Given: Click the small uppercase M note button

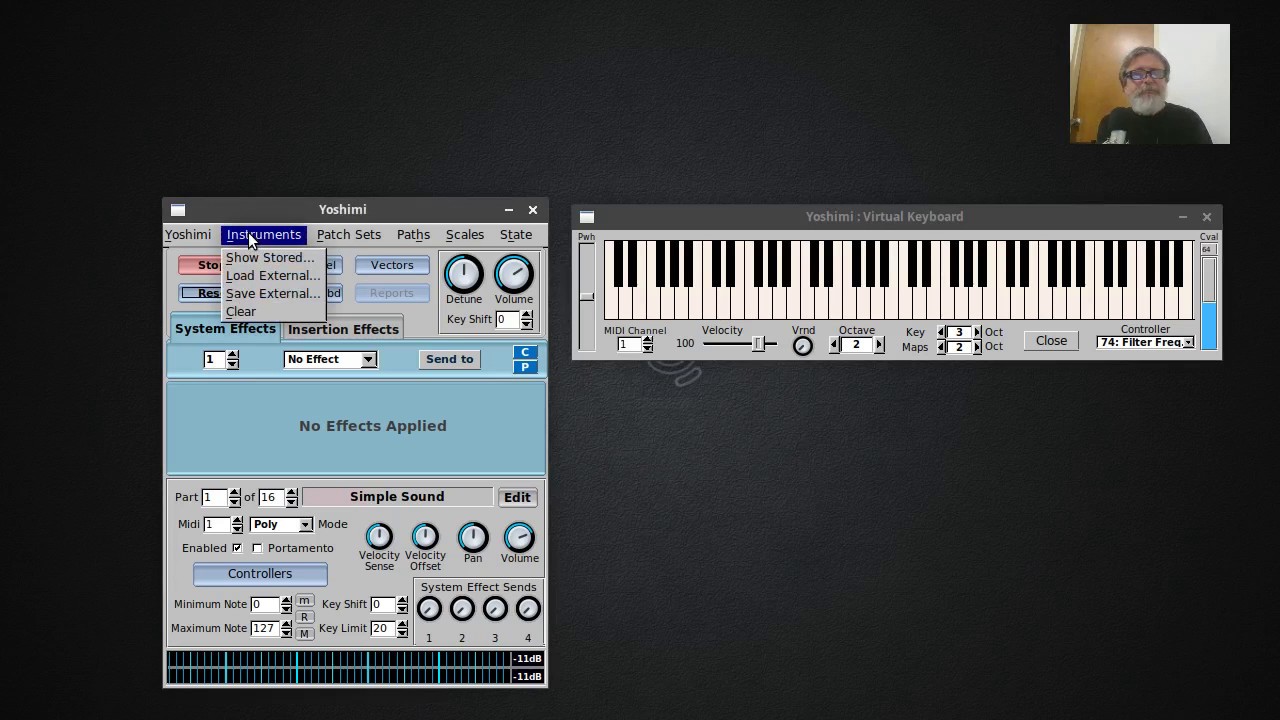Looking at the screenshot, I should point(305,633).
